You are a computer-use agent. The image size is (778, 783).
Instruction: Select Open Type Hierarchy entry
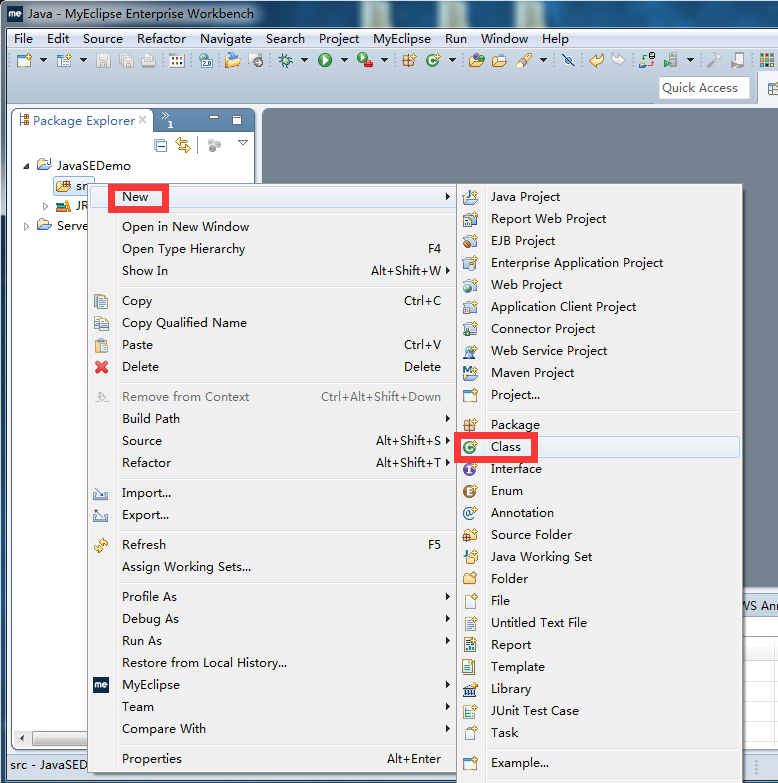coord(273,249)
